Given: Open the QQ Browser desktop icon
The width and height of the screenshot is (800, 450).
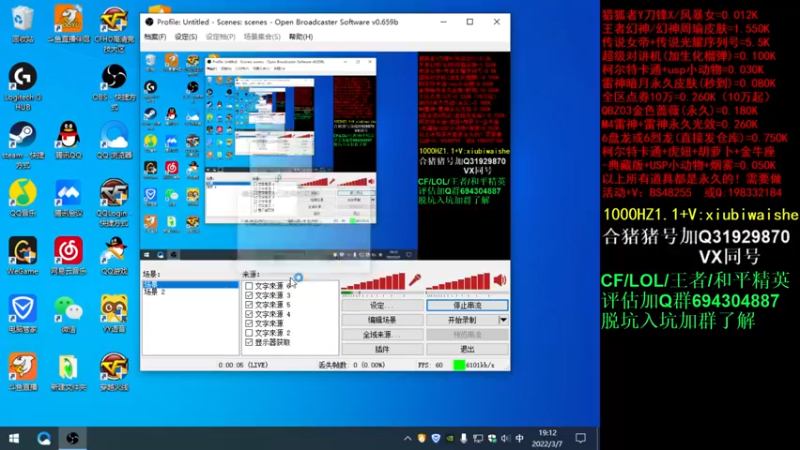Looking at the screenshot, I should [114, 140].
